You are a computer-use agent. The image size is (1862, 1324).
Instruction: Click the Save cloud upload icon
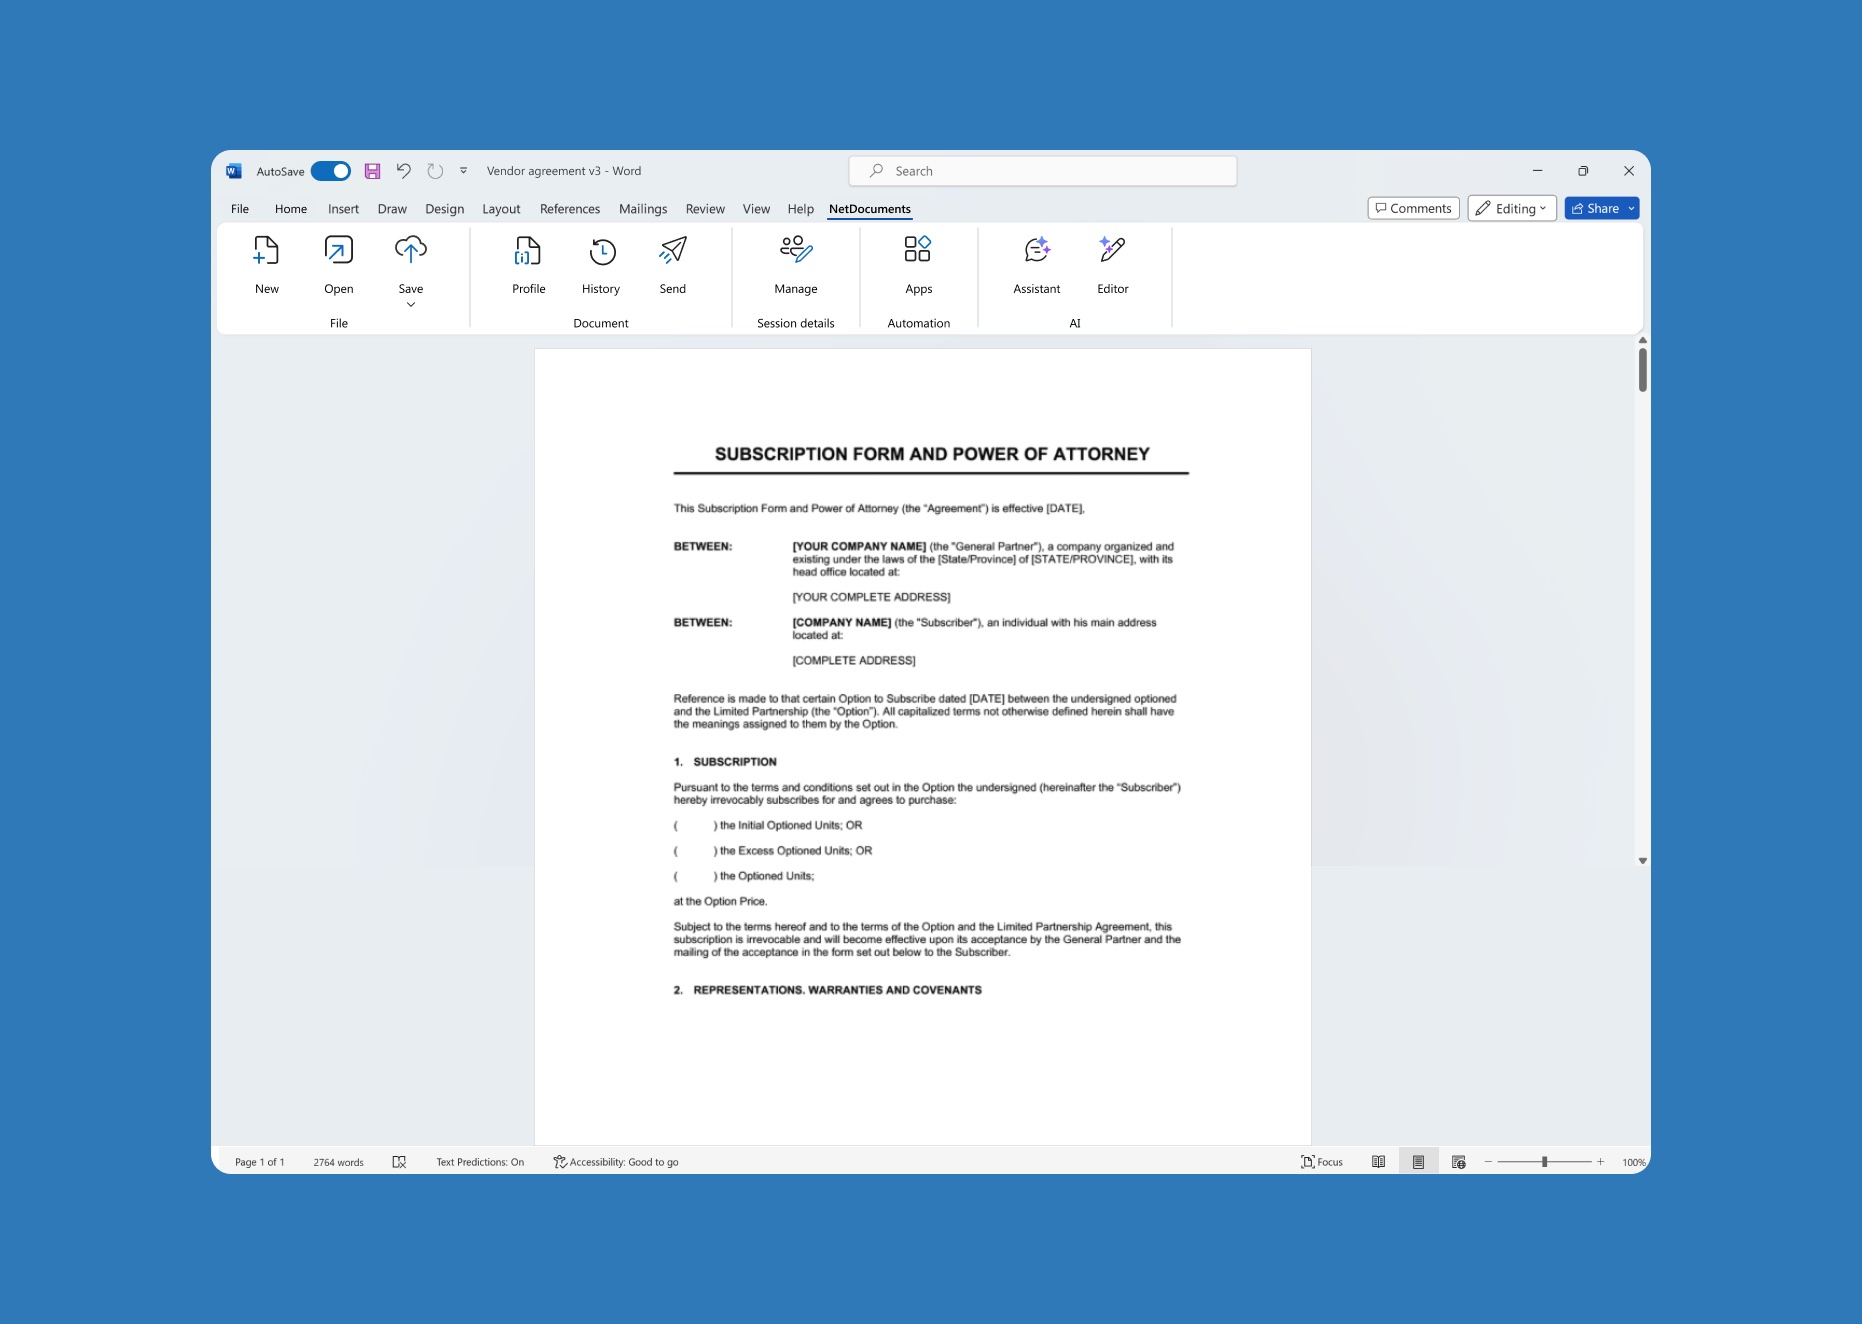click(x=411, y=251)
